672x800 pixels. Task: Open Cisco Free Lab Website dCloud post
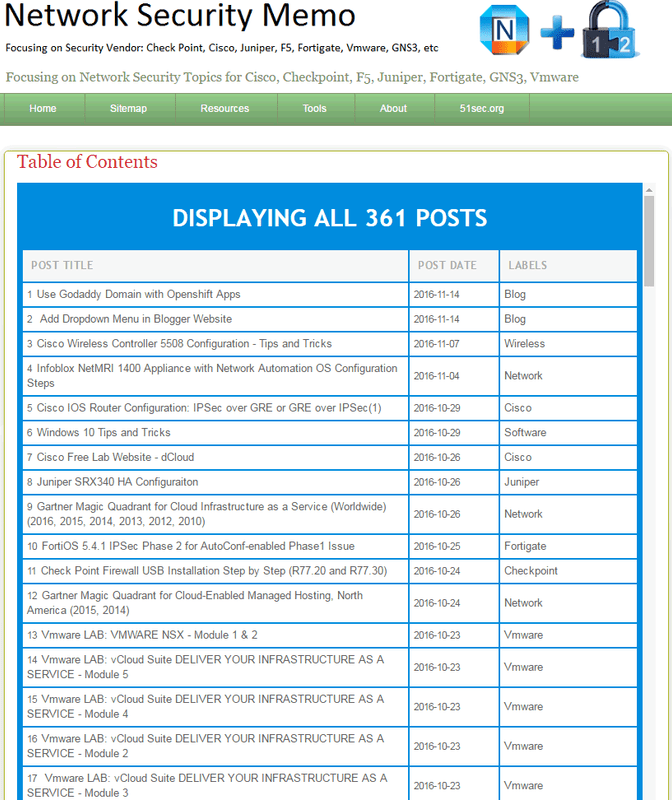(x=115, y=457)
